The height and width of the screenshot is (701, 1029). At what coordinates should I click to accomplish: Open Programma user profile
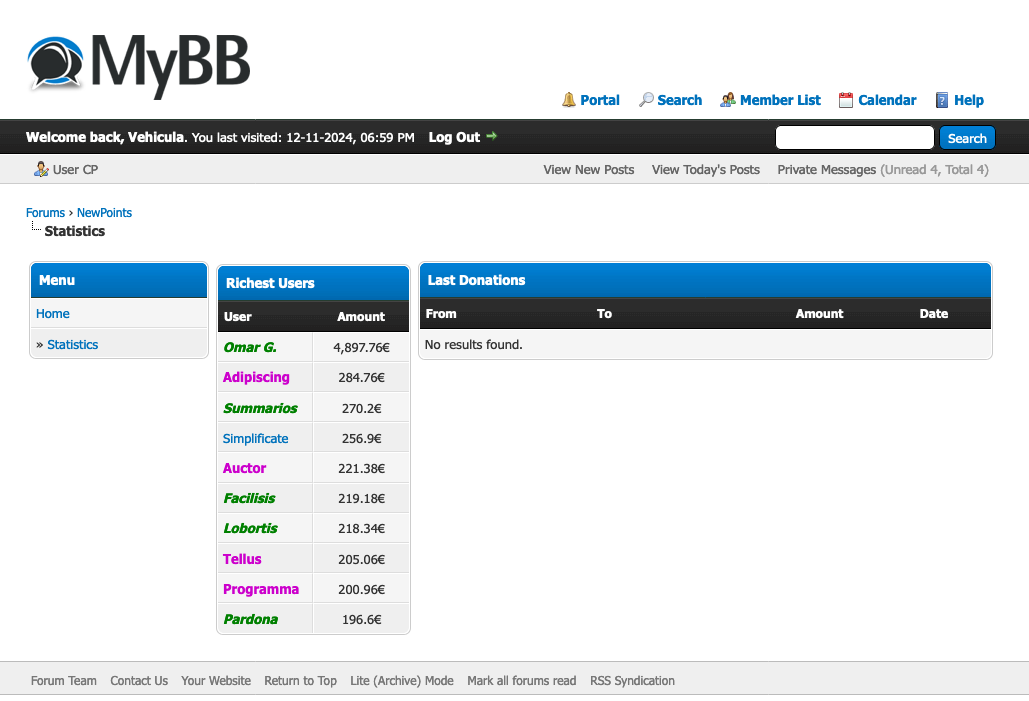(x=261, y=589)
